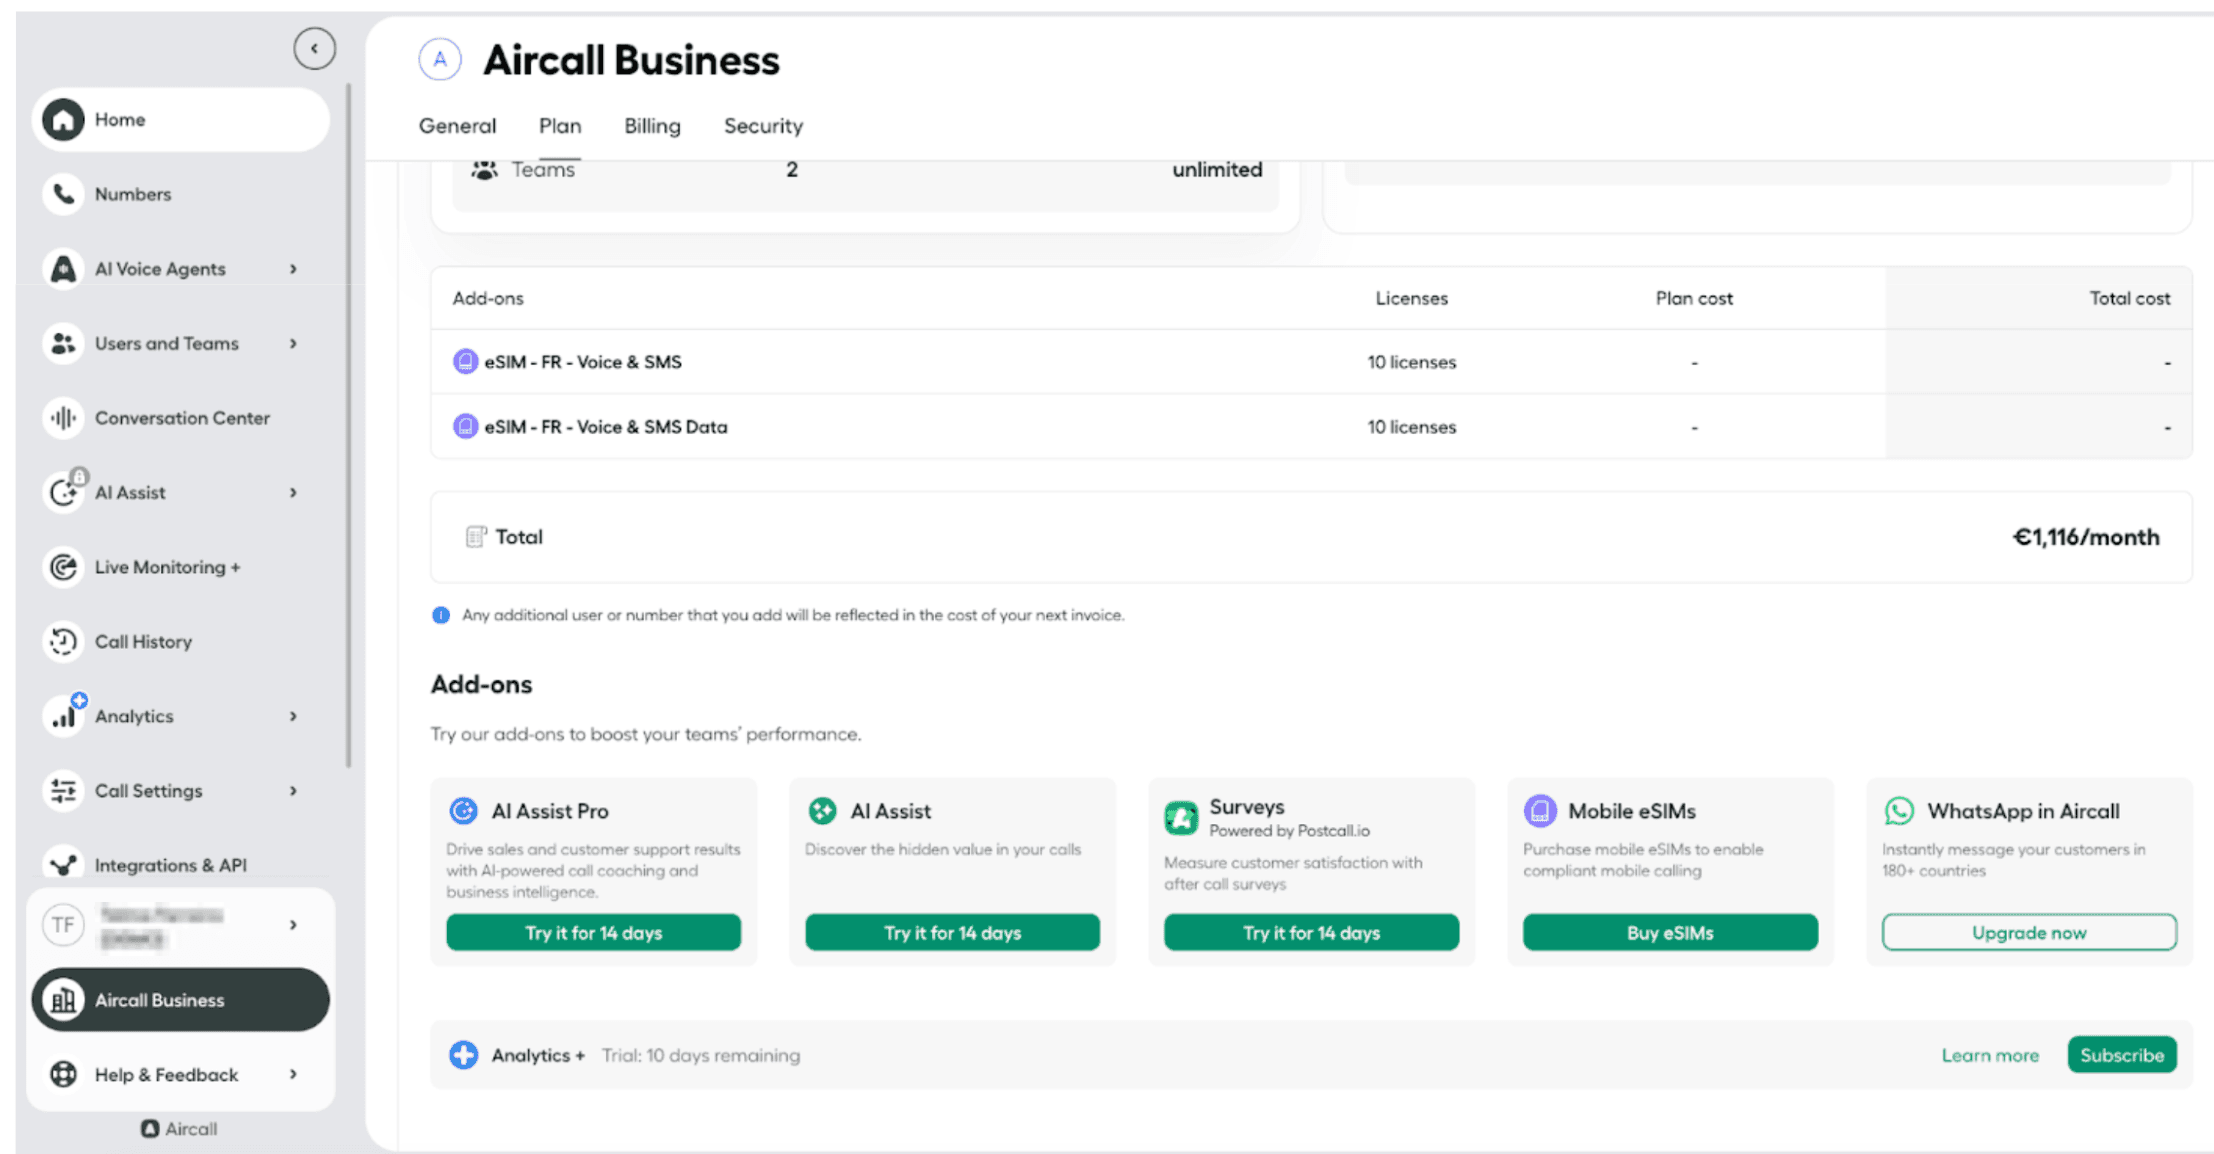Switch to the Billing tab

click(x=652, y=126)
